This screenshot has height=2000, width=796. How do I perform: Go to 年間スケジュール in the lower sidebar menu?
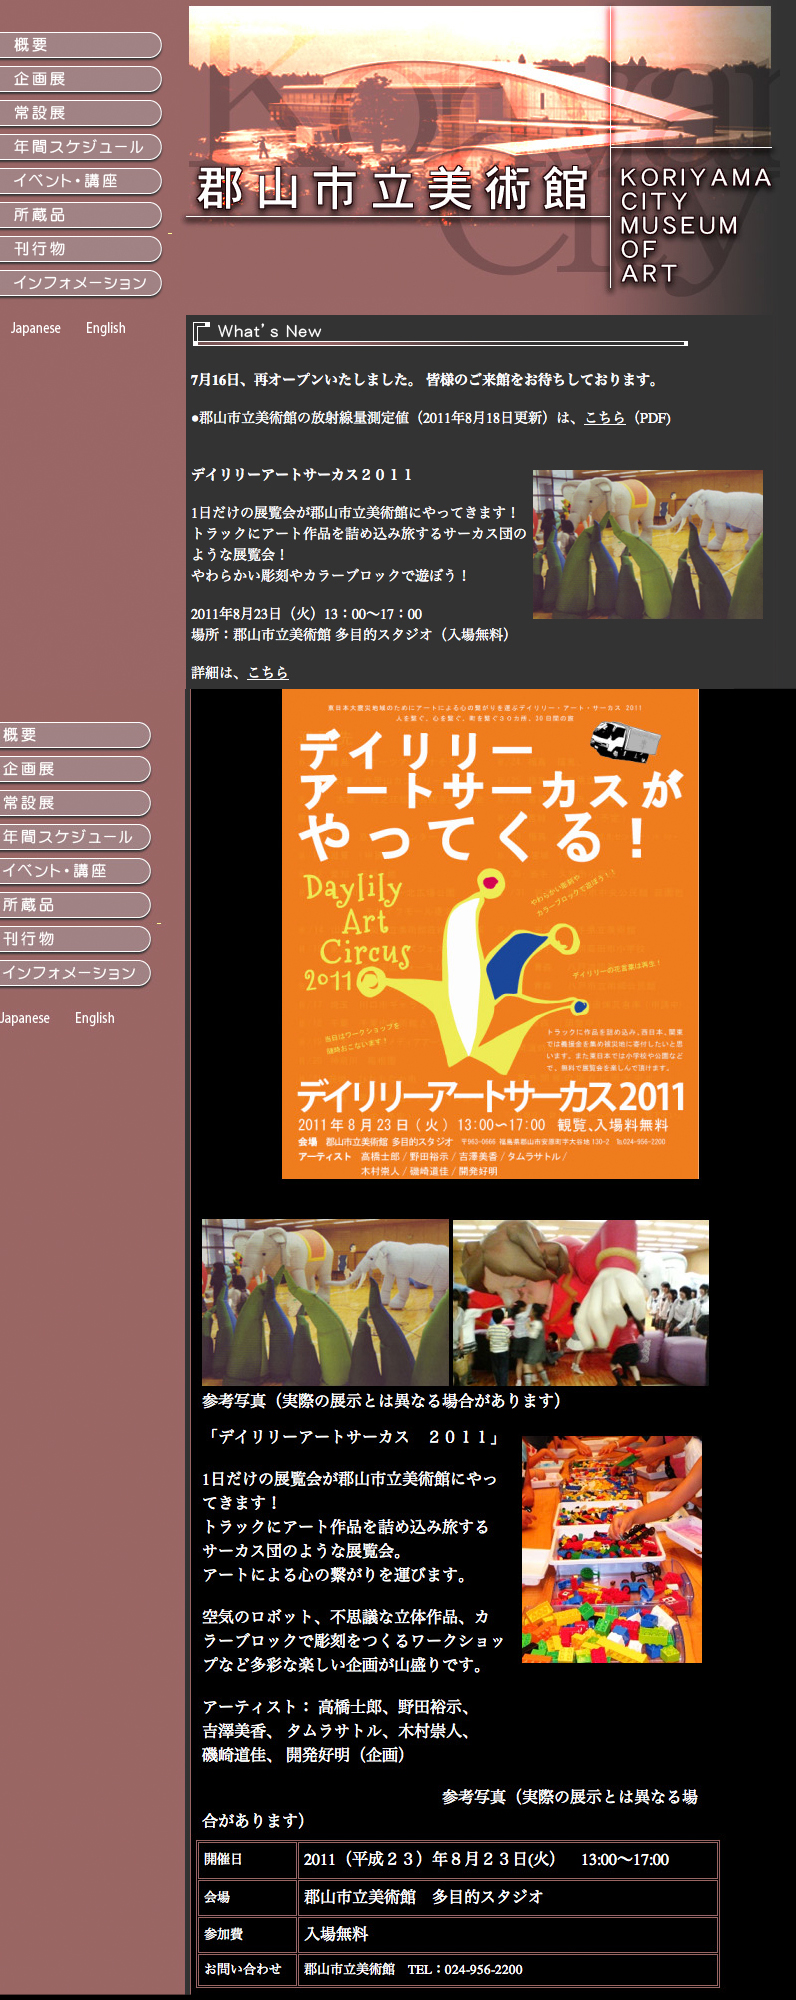(75, 837)
